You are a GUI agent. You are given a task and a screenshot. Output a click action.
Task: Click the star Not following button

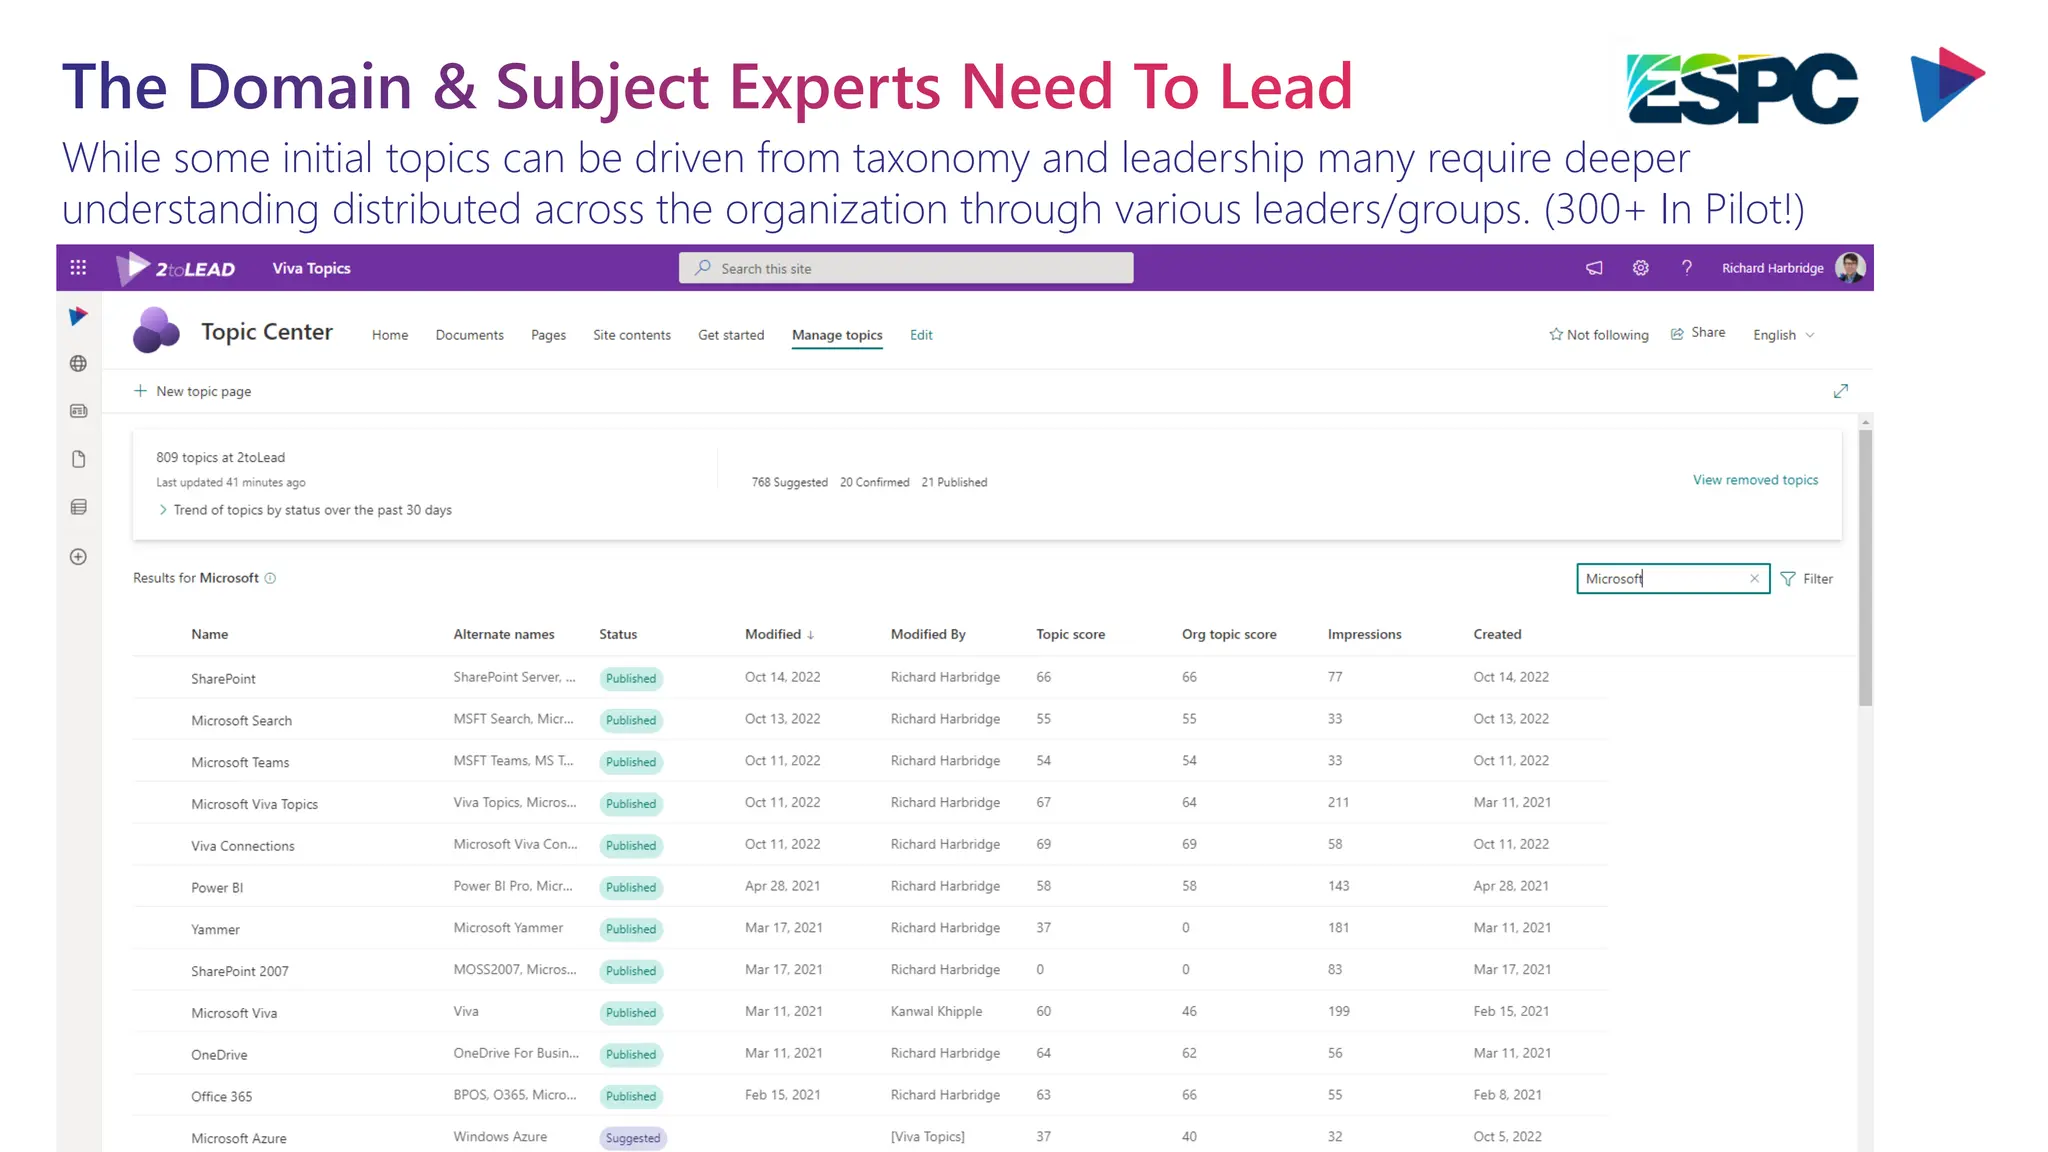click(x=1598, y=335)
